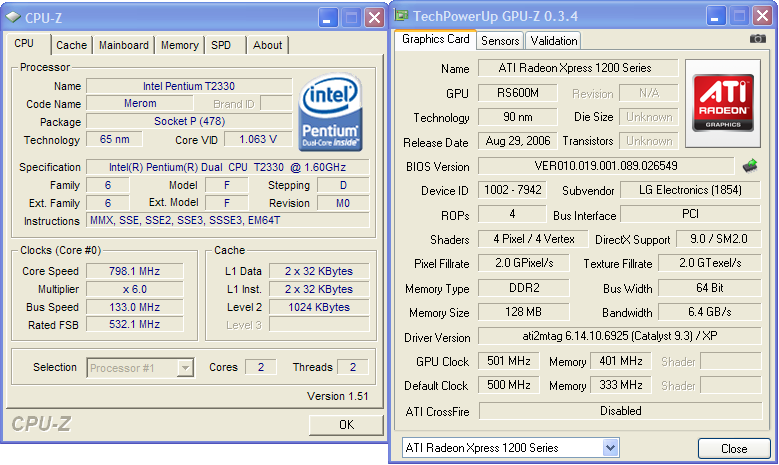
Task: Click the Core Speed value 798.1 MHz
Action: [135, 271]
